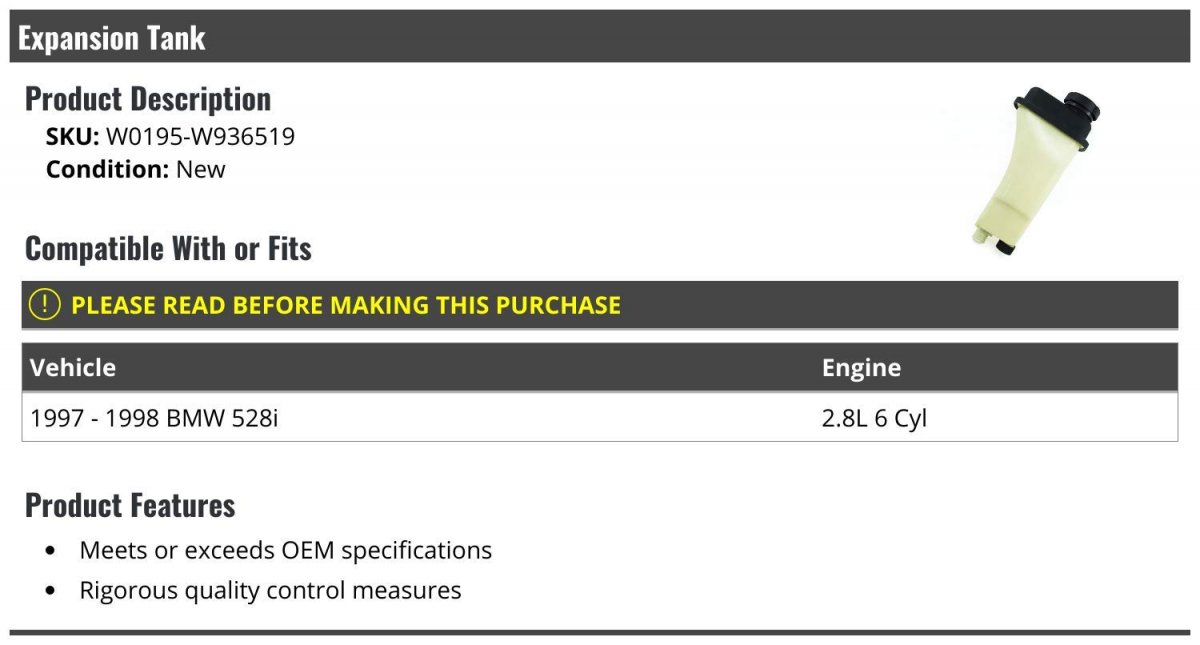
Task: Select the Compatible With or Fits heading
Action: (168, 248)
